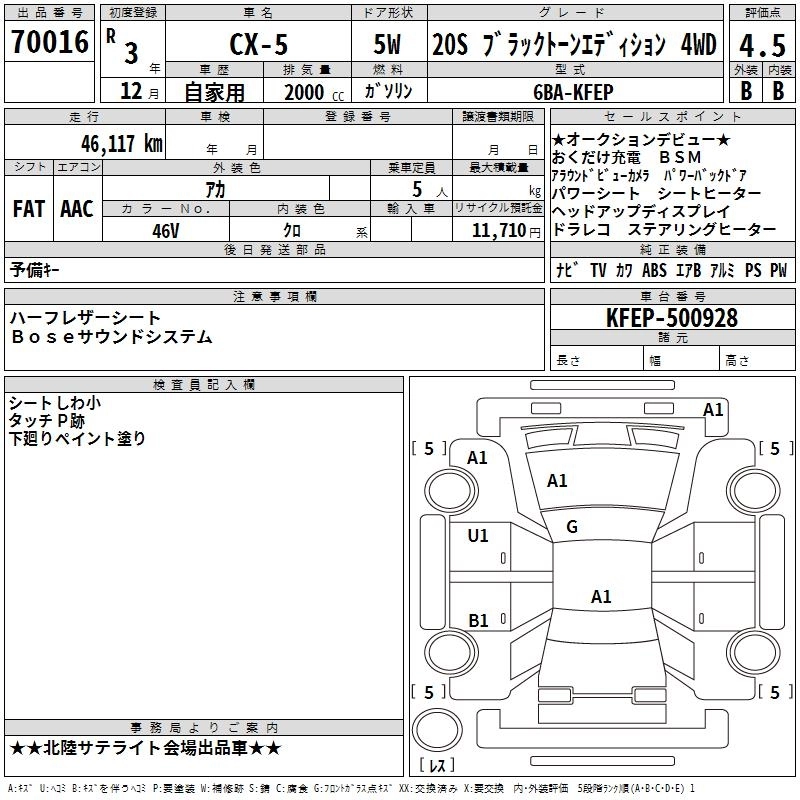Click the 自家用 vehicle history value

(x=214, y=92)
